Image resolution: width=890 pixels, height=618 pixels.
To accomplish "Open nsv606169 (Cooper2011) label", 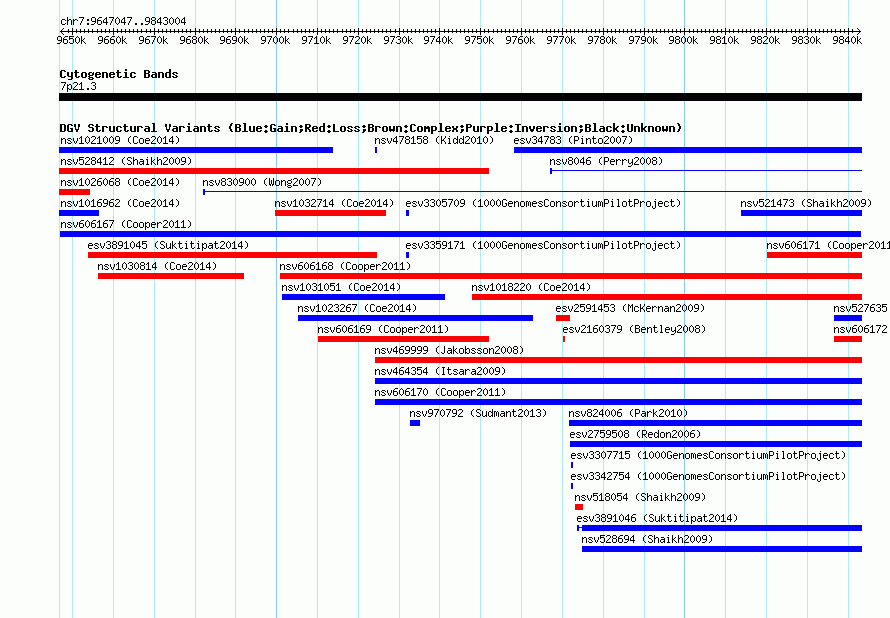I will [383, 329].
